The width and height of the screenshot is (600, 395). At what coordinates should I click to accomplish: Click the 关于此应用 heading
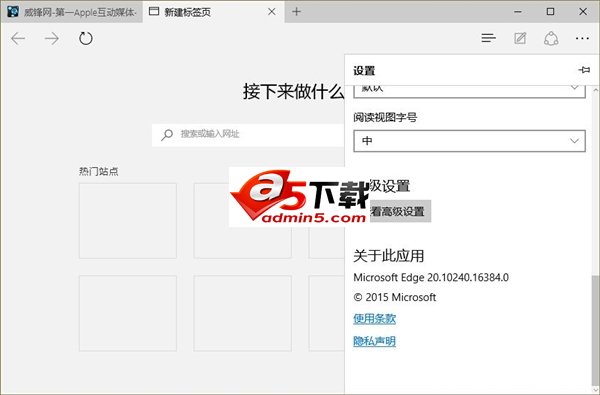(x=388, y=256)
